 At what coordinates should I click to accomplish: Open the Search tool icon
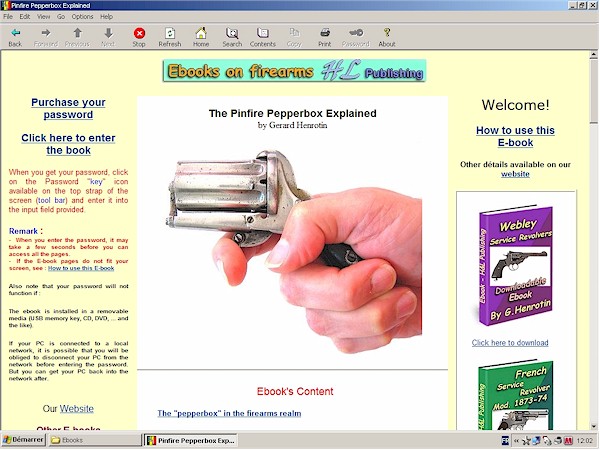coord(232,34)
